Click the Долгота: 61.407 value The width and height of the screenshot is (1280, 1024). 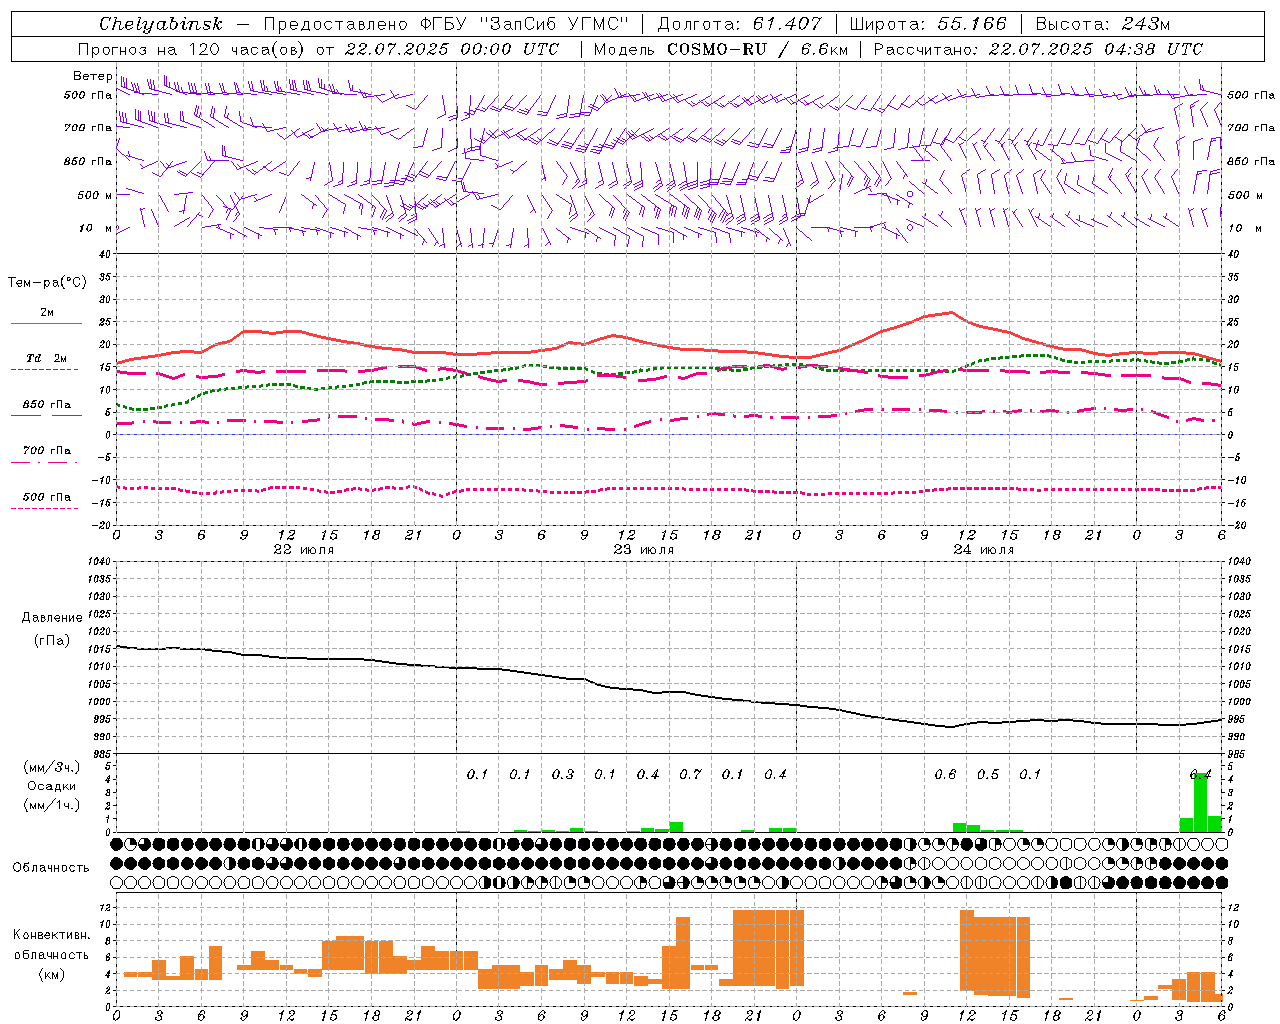click(x=740, y=24)
